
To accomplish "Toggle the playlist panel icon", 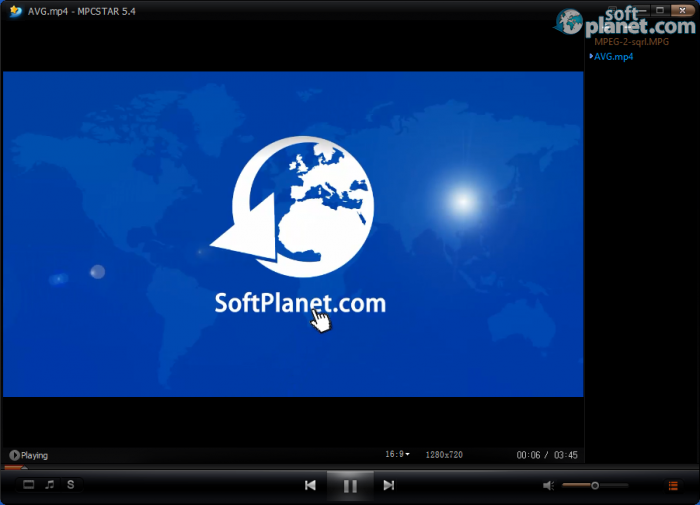I will [673, 485].
